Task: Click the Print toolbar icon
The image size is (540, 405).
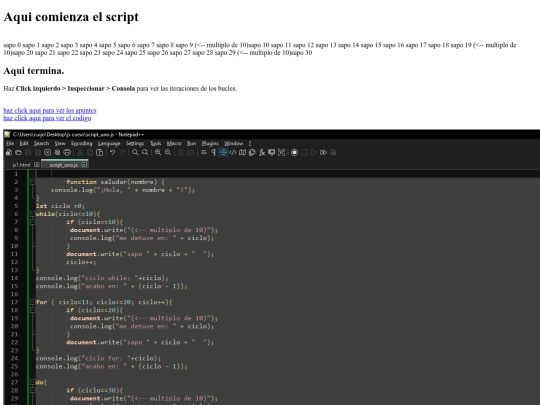Action: click(67, 152)
